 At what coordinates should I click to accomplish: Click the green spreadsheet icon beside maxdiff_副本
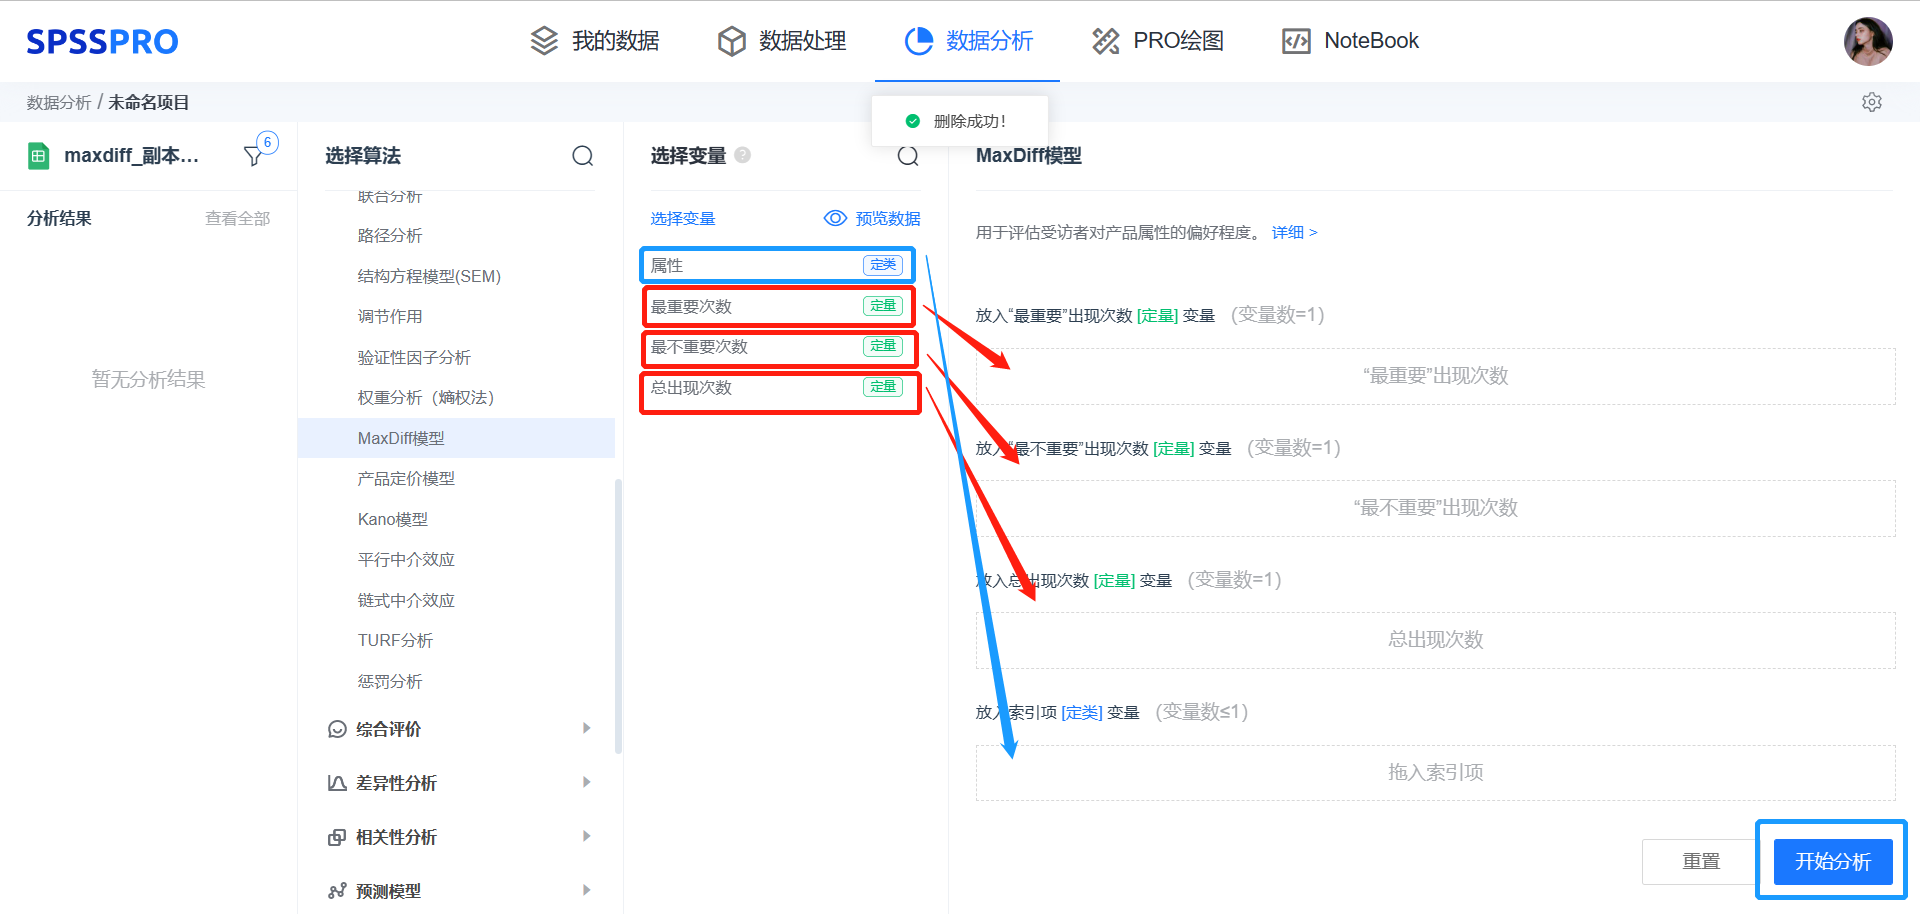click(x=38, y=156)
